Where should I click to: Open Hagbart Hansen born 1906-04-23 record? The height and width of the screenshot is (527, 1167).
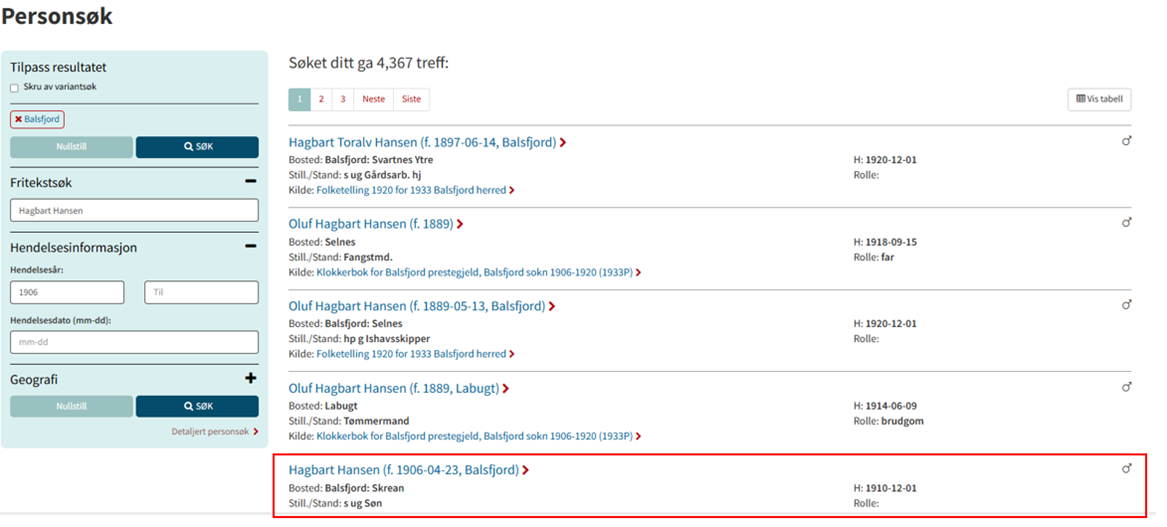(x=403, y=470)
